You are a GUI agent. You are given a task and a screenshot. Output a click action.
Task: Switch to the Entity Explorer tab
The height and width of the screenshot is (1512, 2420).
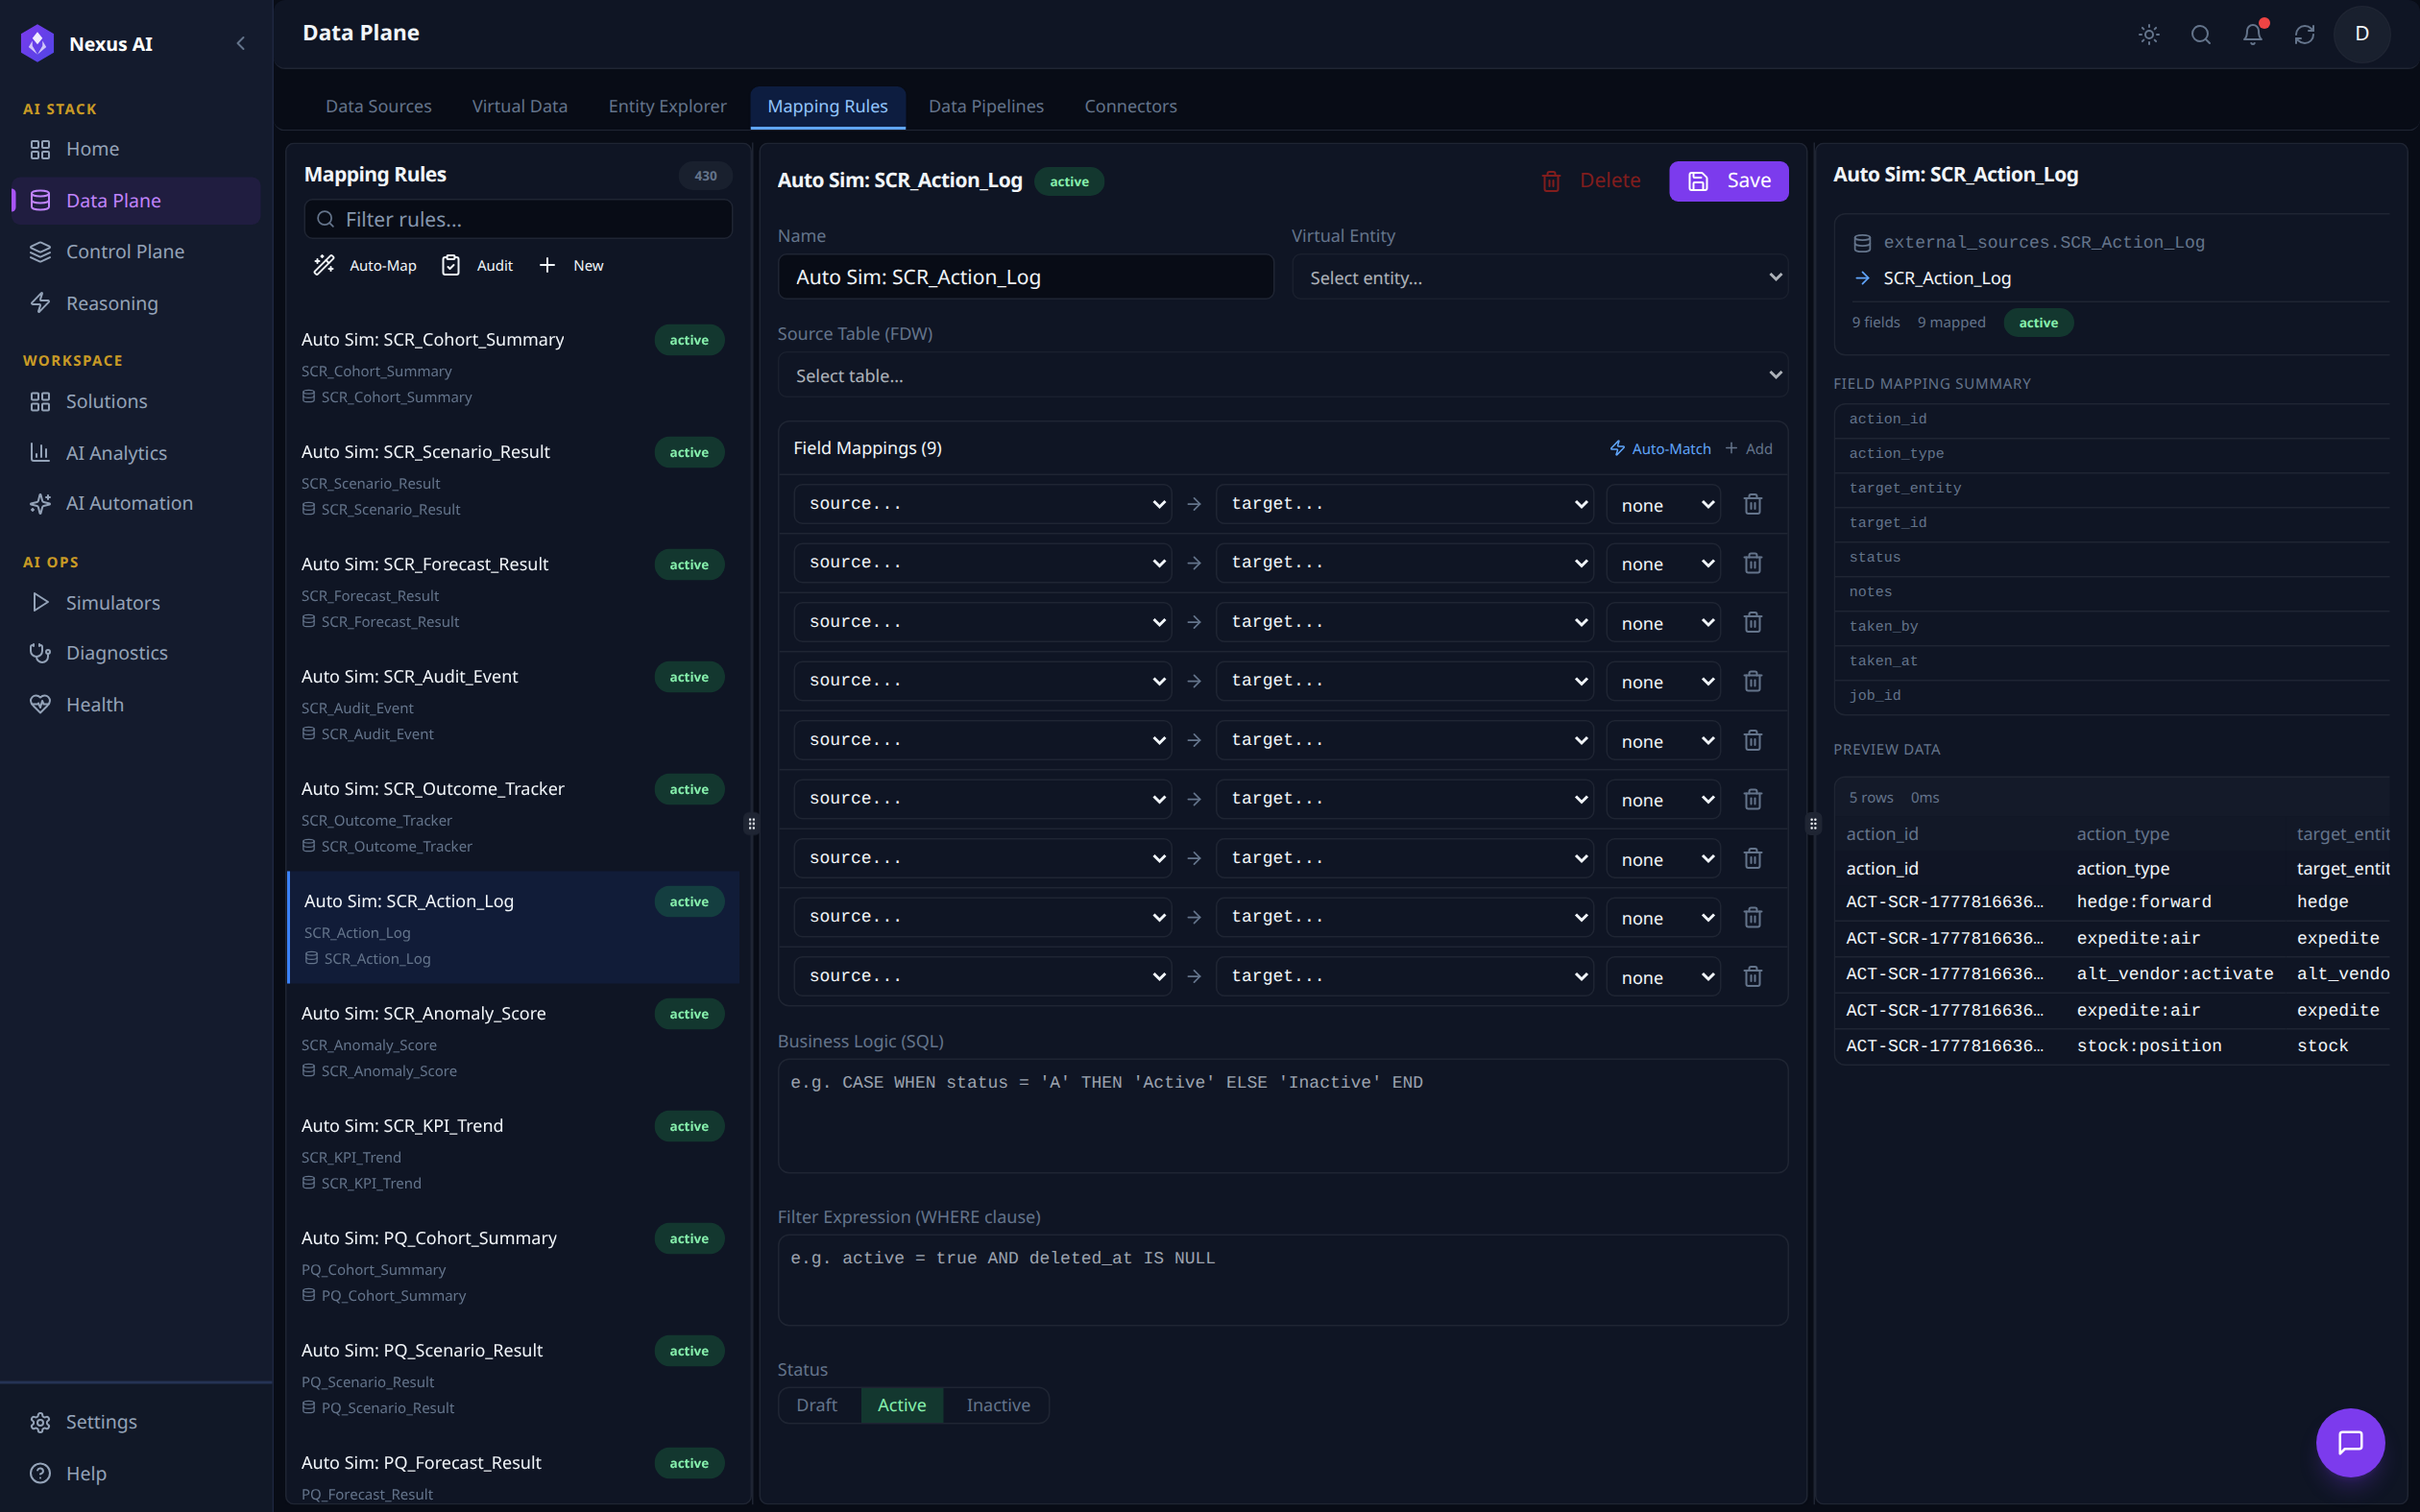point(667,106)
